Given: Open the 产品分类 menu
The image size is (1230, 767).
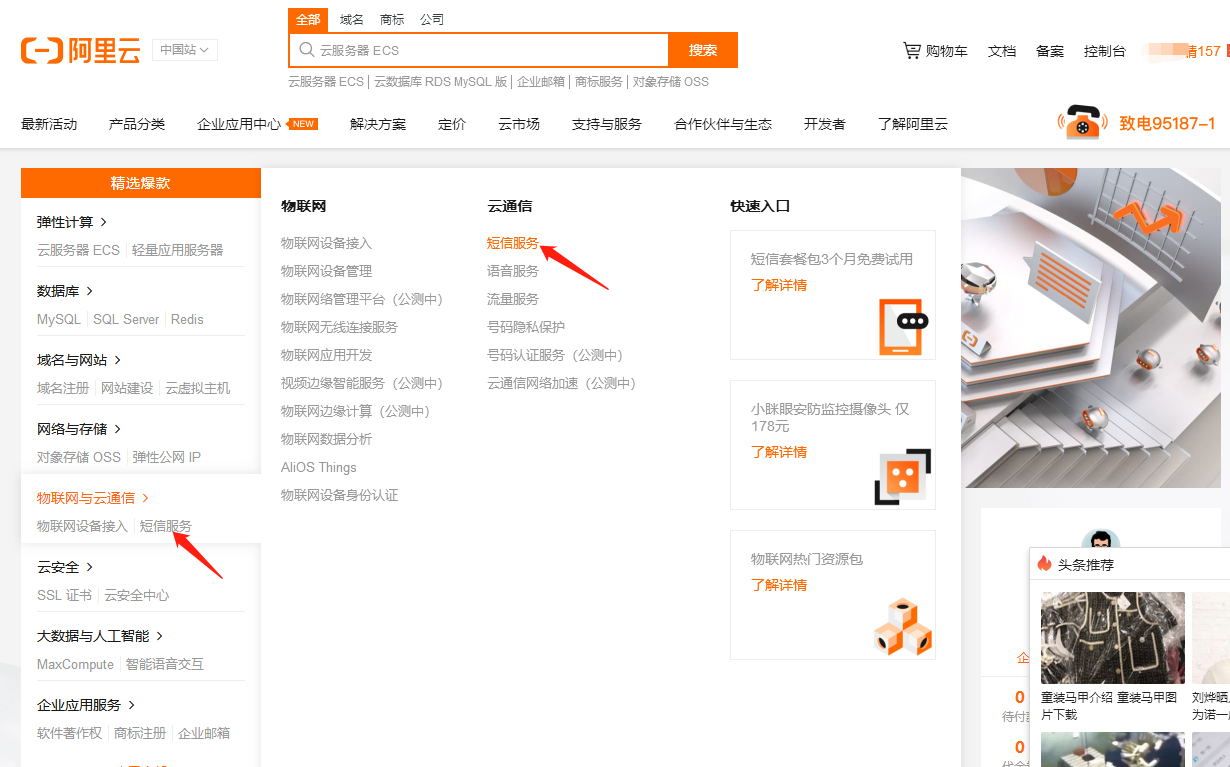Looking at the screenshot, I should coord(137,124).
